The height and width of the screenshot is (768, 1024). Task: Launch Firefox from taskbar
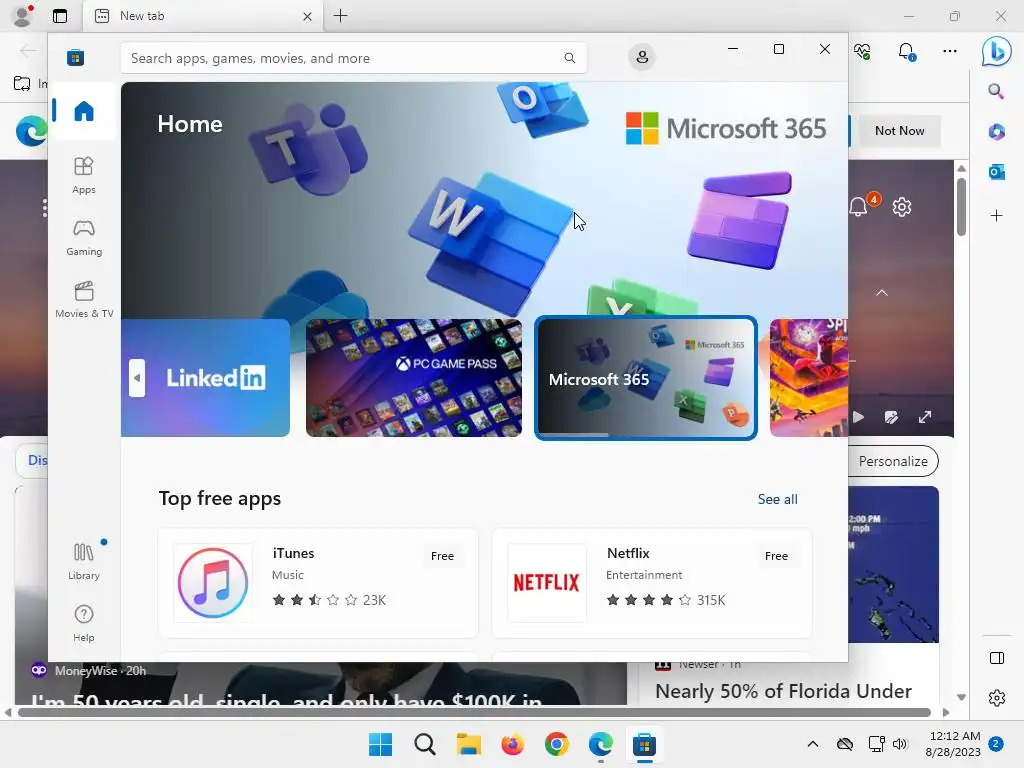(513, 744)
